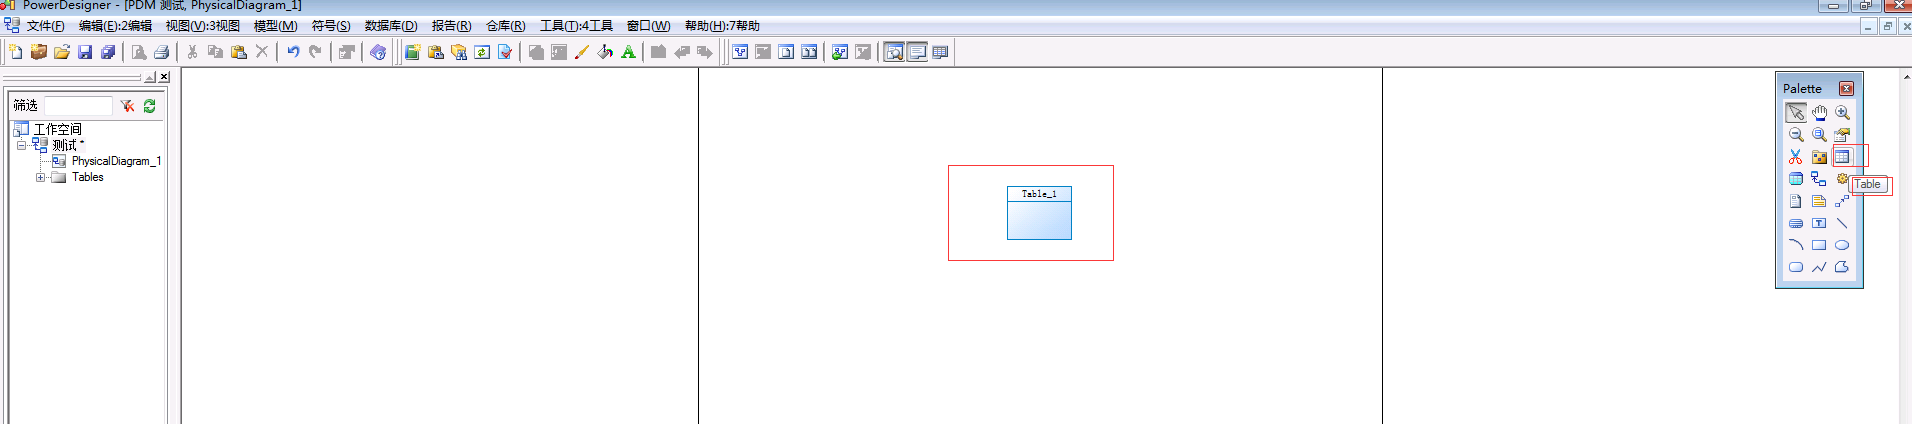The height and width of the screenshot is (424, 1912).
Task: Select the Line tool in Palette
Action: (x=1842, y=223)
